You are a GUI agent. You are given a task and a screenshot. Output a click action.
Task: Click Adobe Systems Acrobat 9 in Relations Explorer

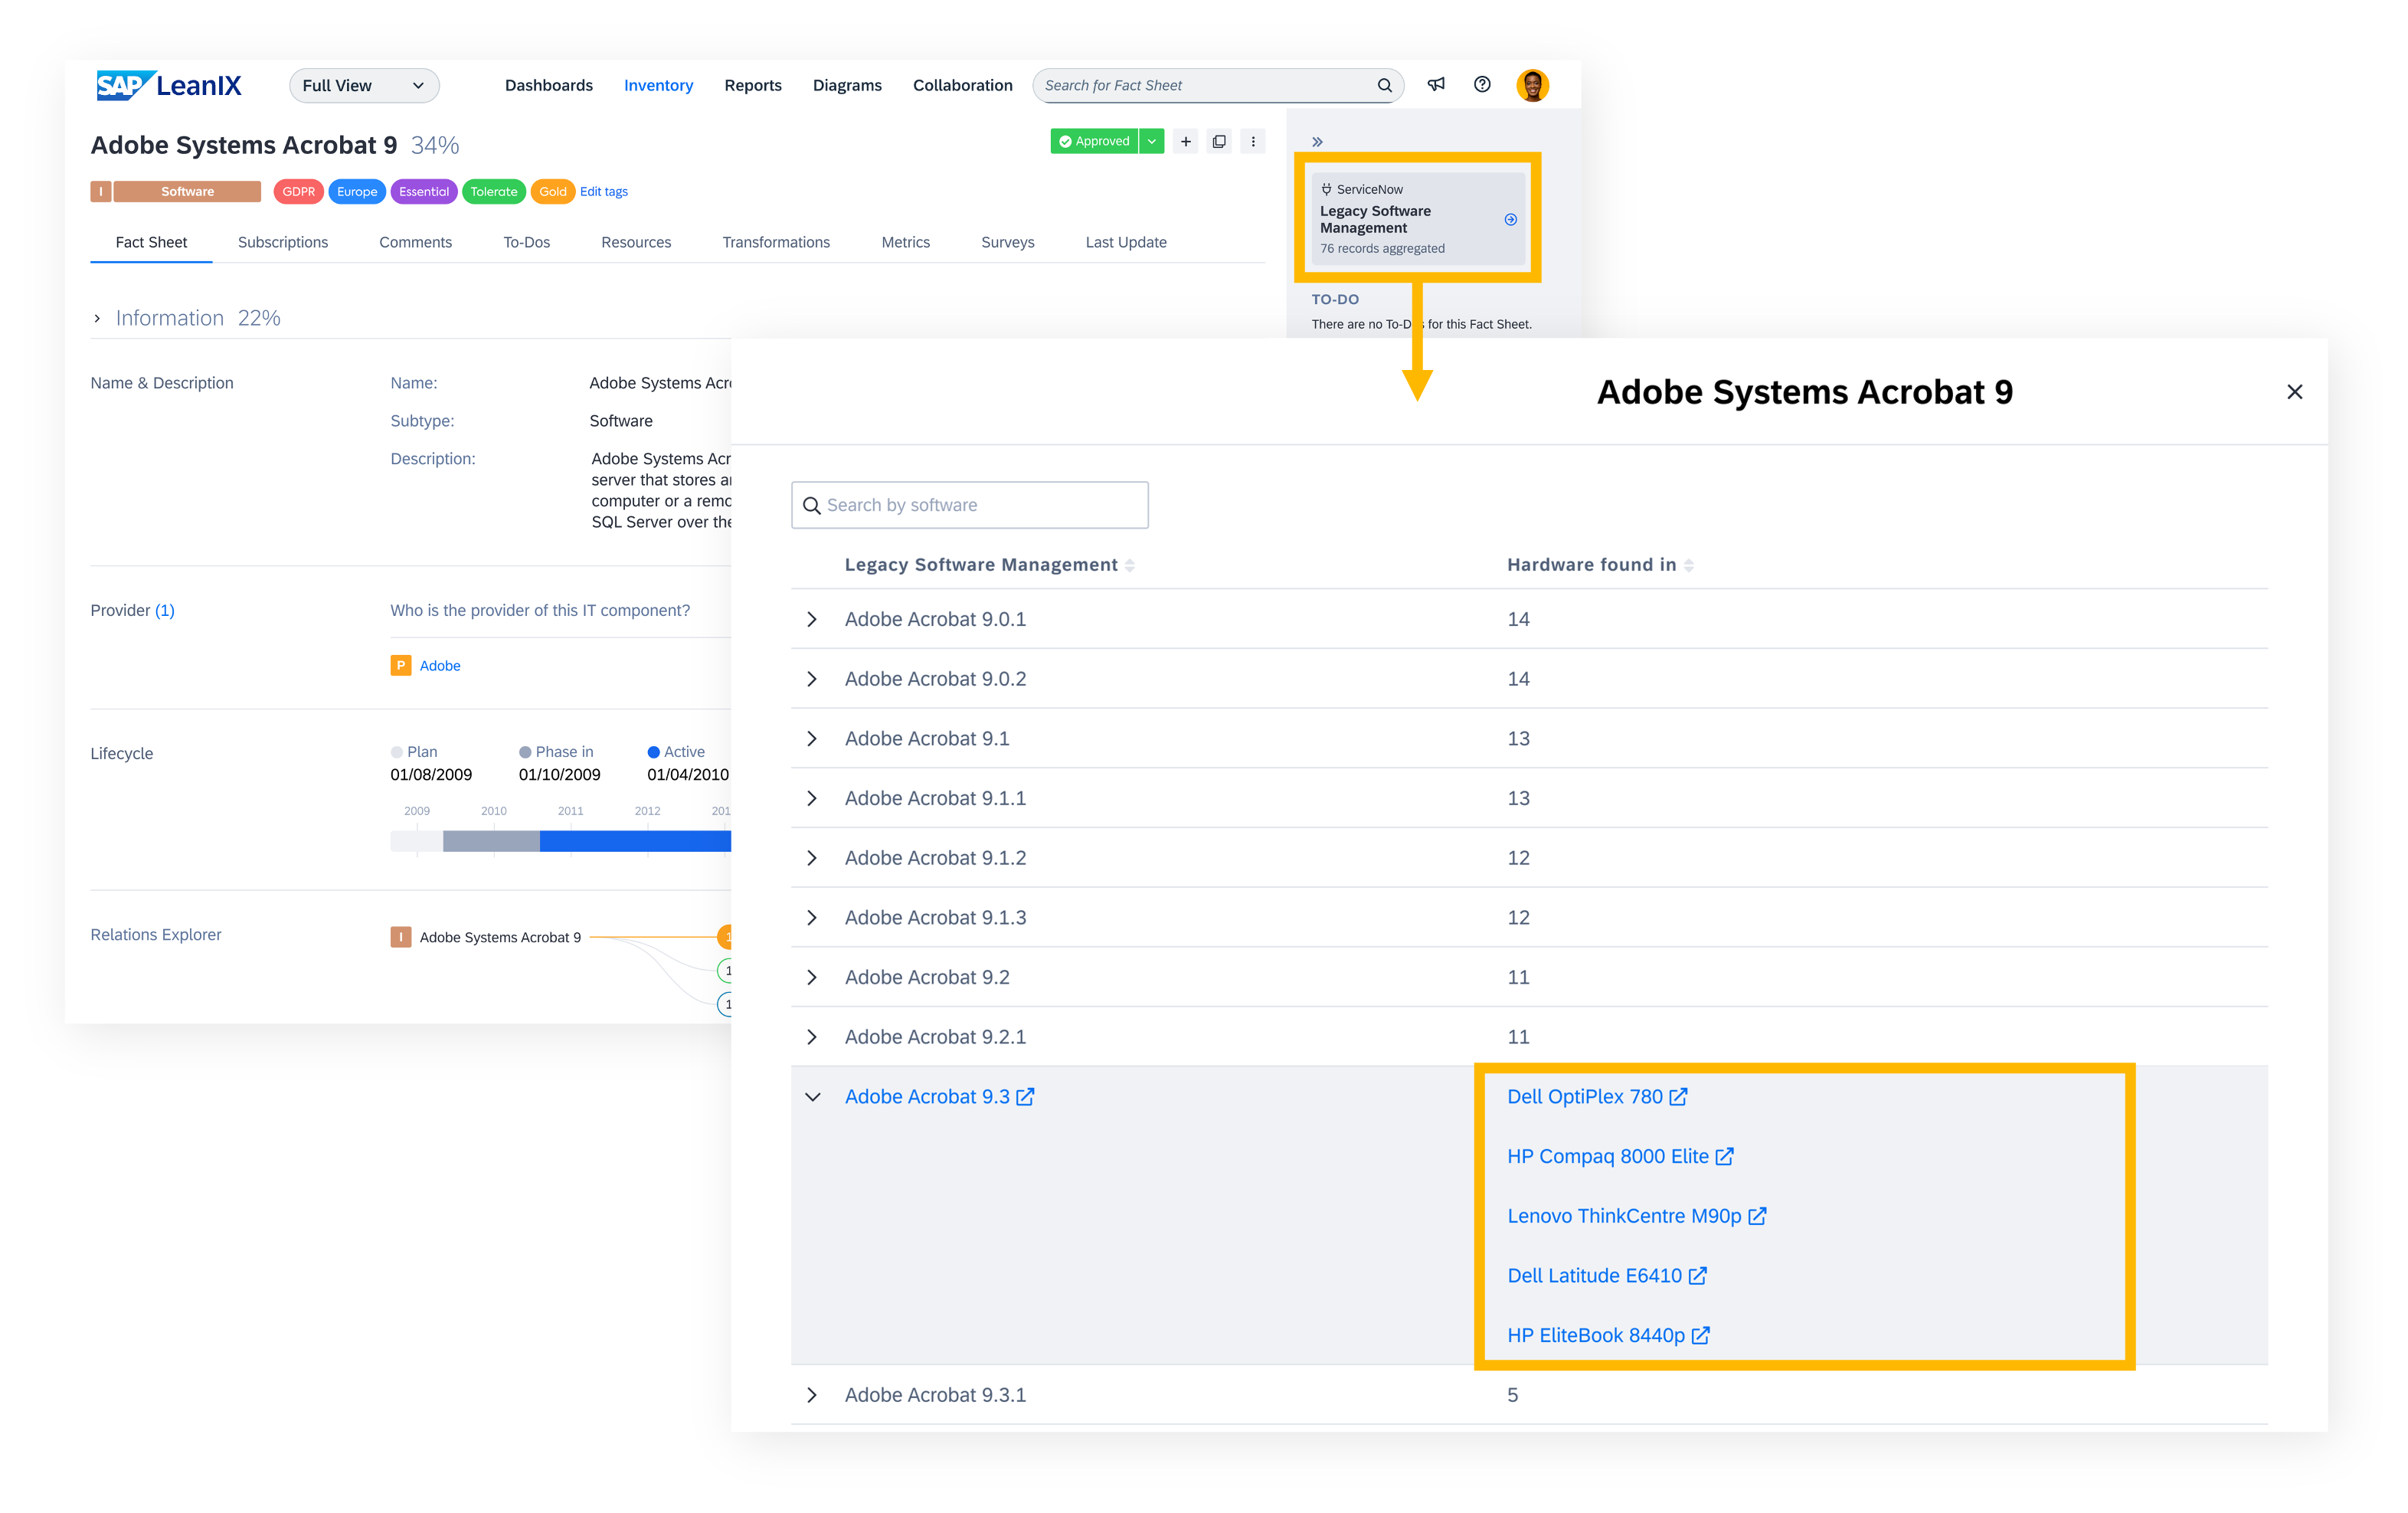500,937
